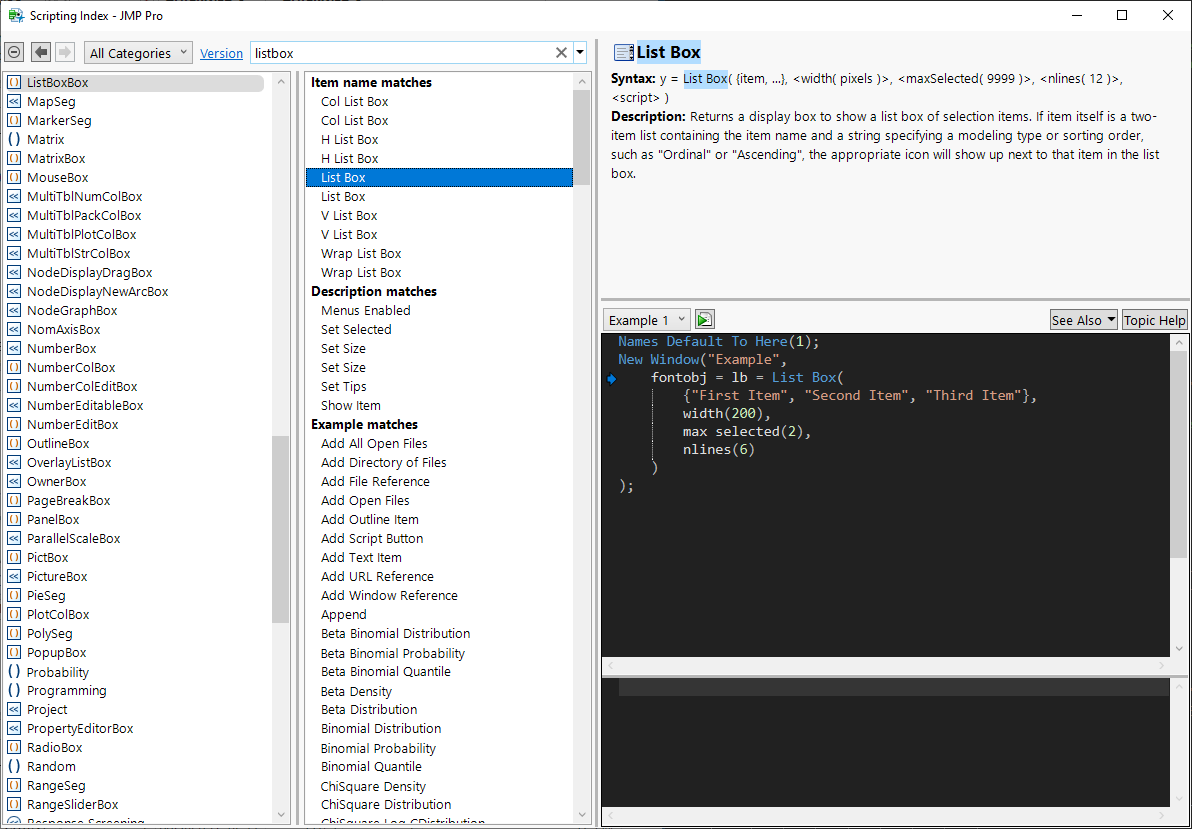The width and height of the screenshot is (1192, 829).
Task: Select ChiSquare Density example match
Action: [x=373, y=786]
